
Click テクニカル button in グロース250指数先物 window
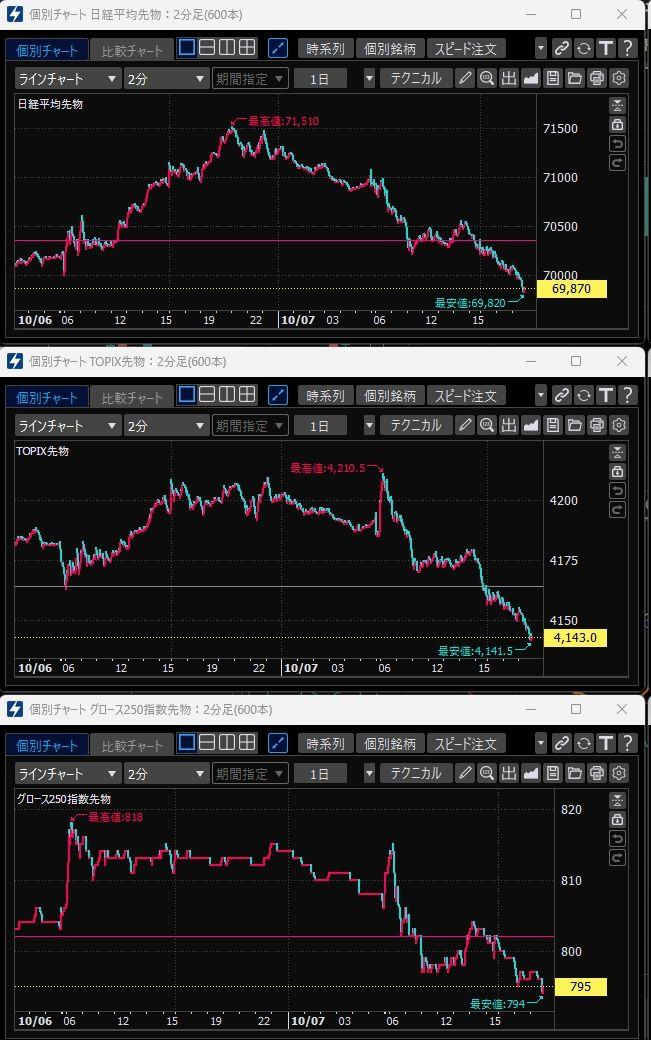pyautogui.click(x=416, y=773)
